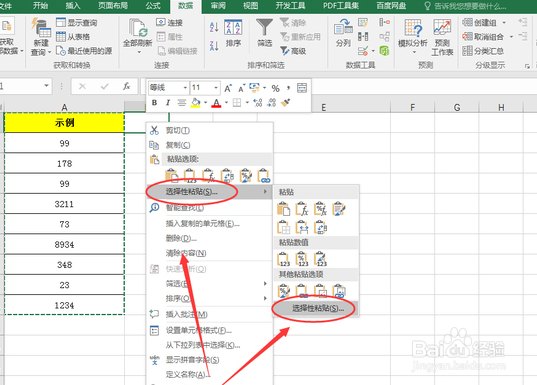Click the first formatting-only icon under 其他粘贴选项
537x385 pixels.
284,290
